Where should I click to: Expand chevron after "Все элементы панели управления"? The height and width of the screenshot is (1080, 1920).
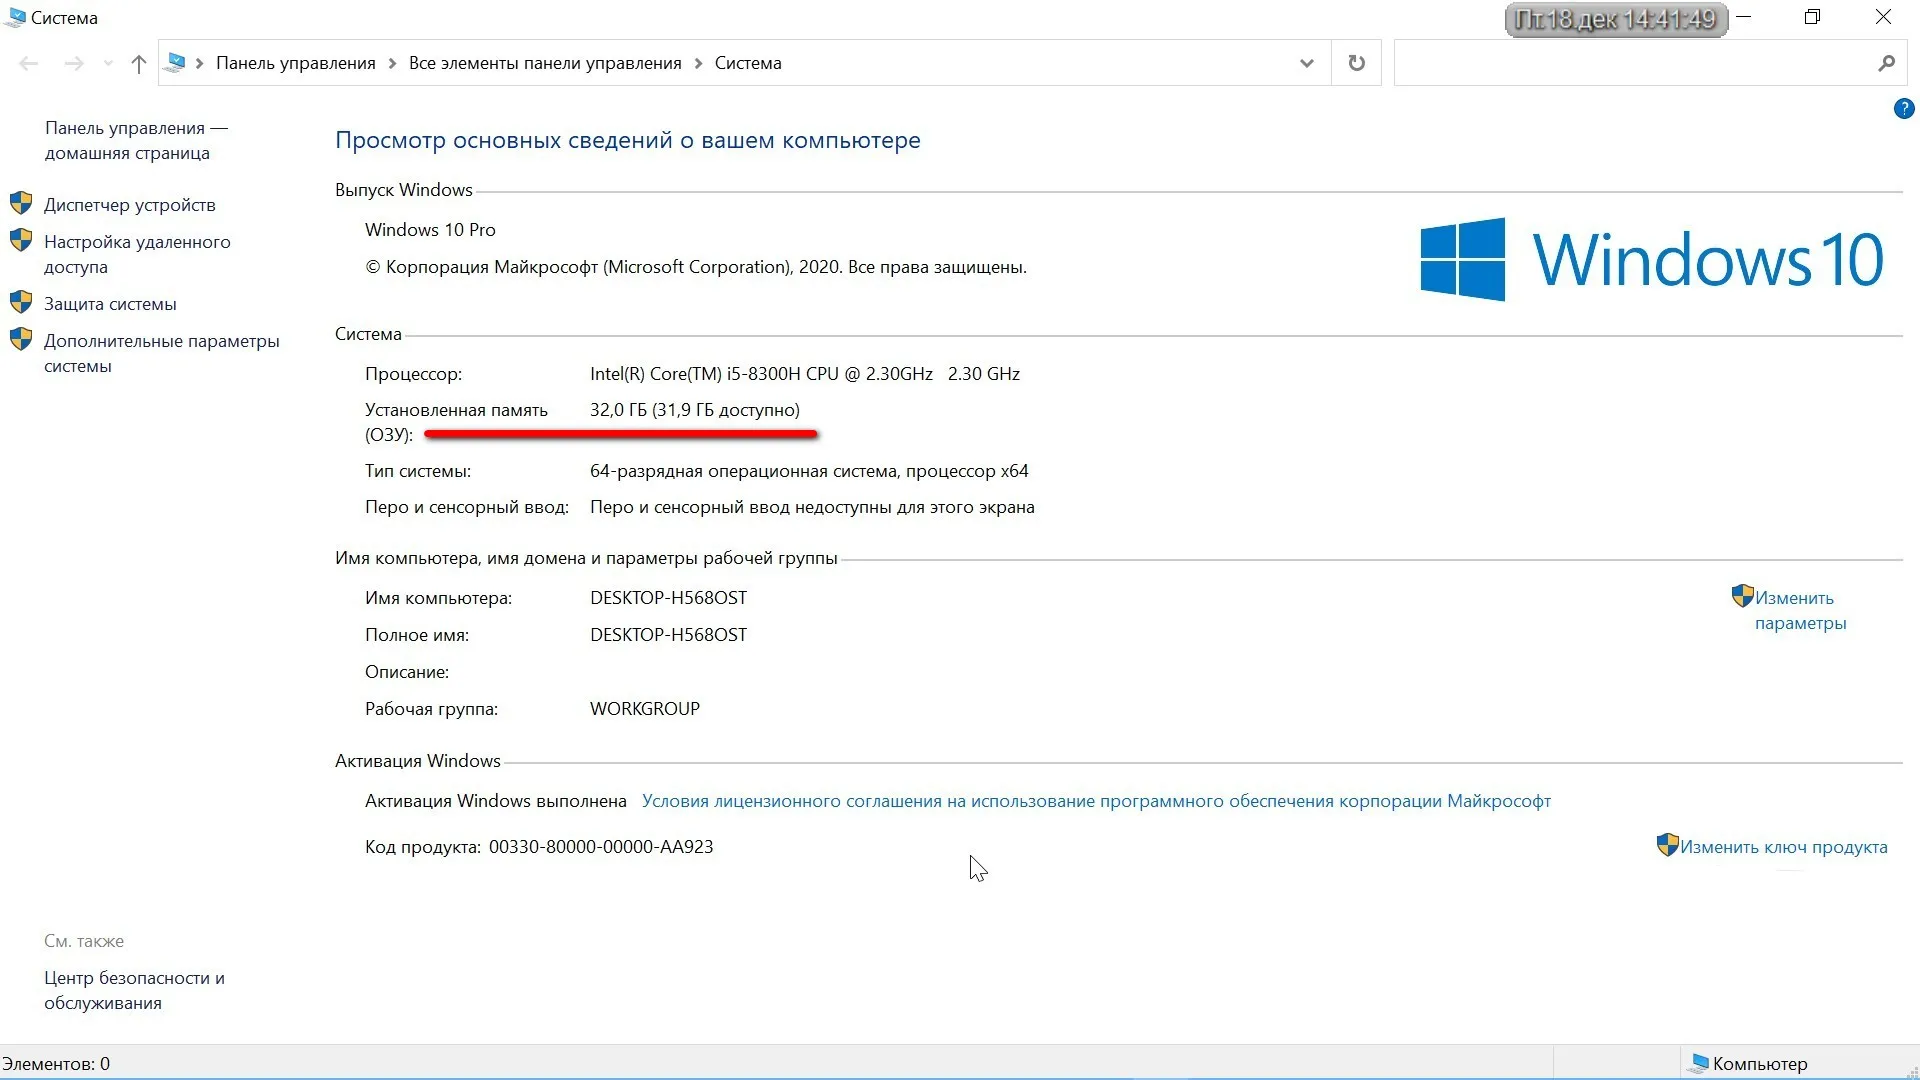point(698,63)
